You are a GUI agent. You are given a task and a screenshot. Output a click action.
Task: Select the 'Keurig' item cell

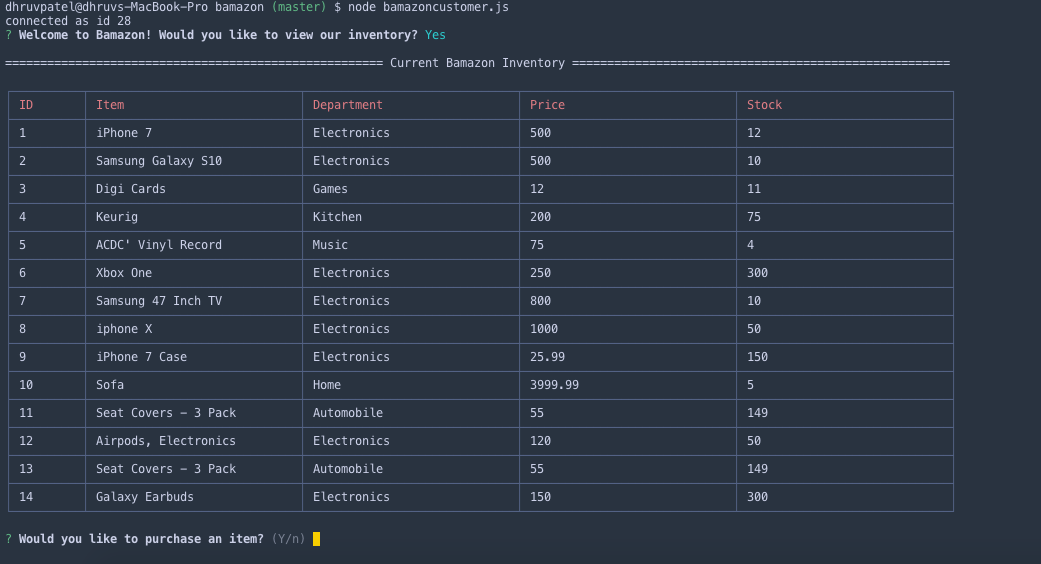click(117, 217)
